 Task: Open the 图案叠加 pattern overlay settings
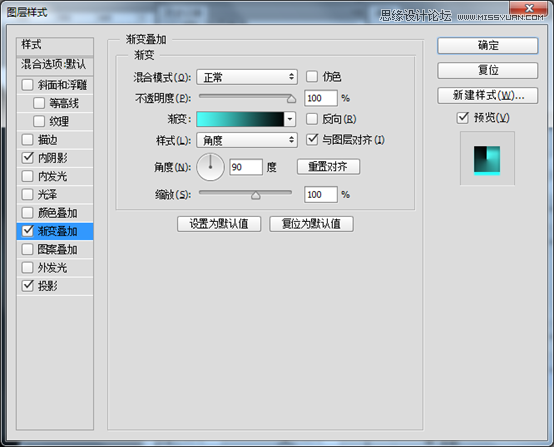click(x=58, y=249)
